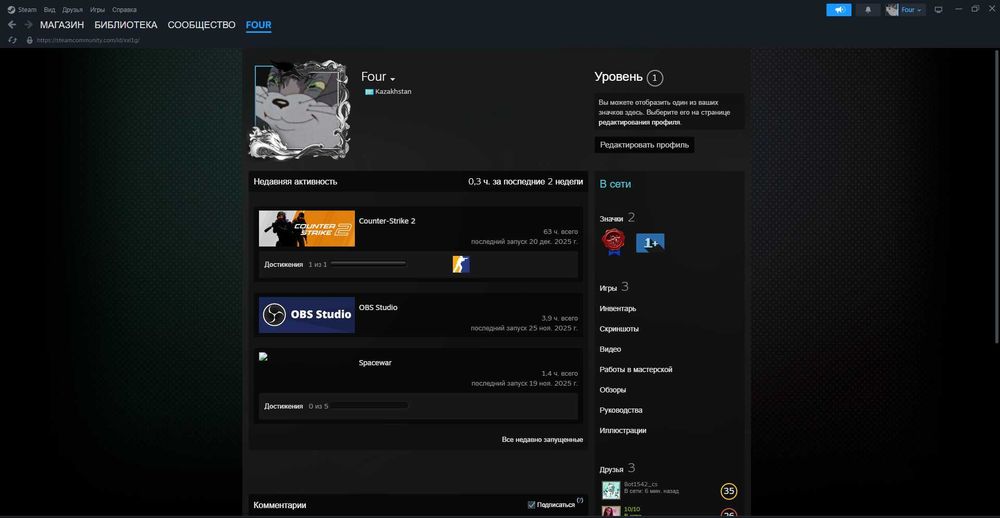The height and width of the screenshot is (518, 1000).
Task: Switch to Big Picture mode icon
Action: 938,10
